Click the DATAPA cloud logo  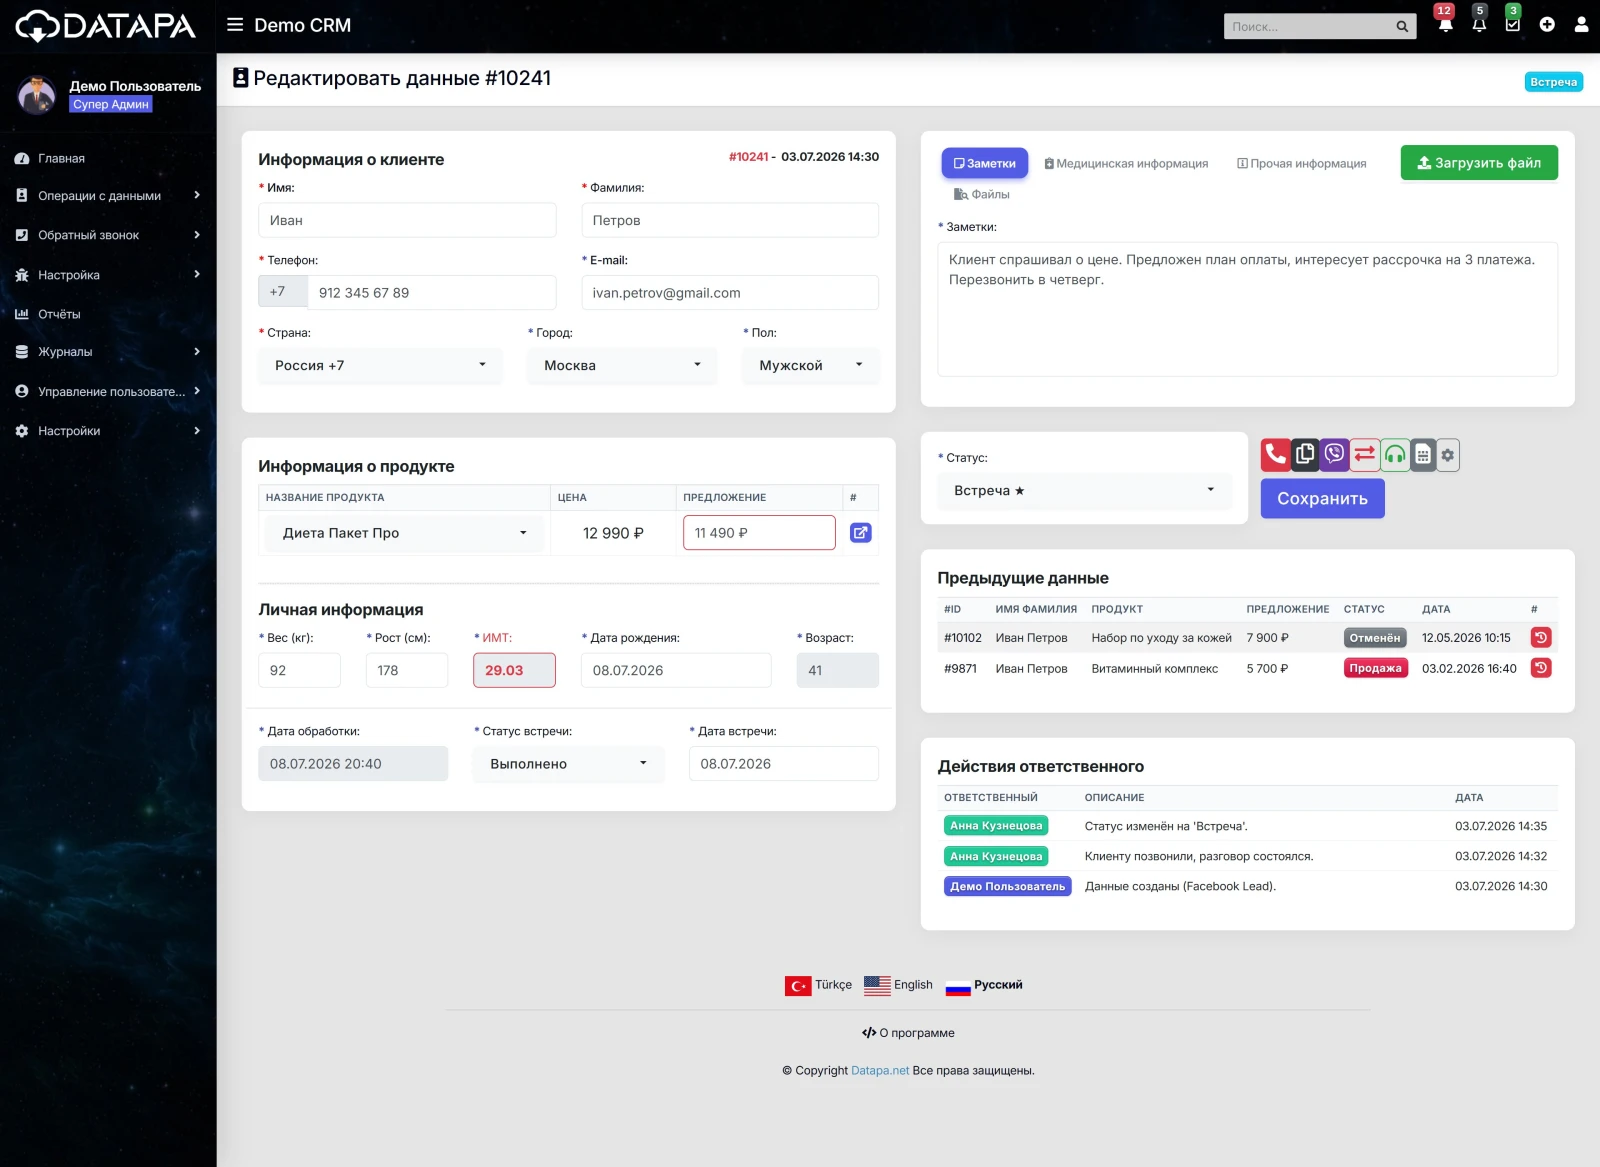pyautogui.click(x=105, y=26)
